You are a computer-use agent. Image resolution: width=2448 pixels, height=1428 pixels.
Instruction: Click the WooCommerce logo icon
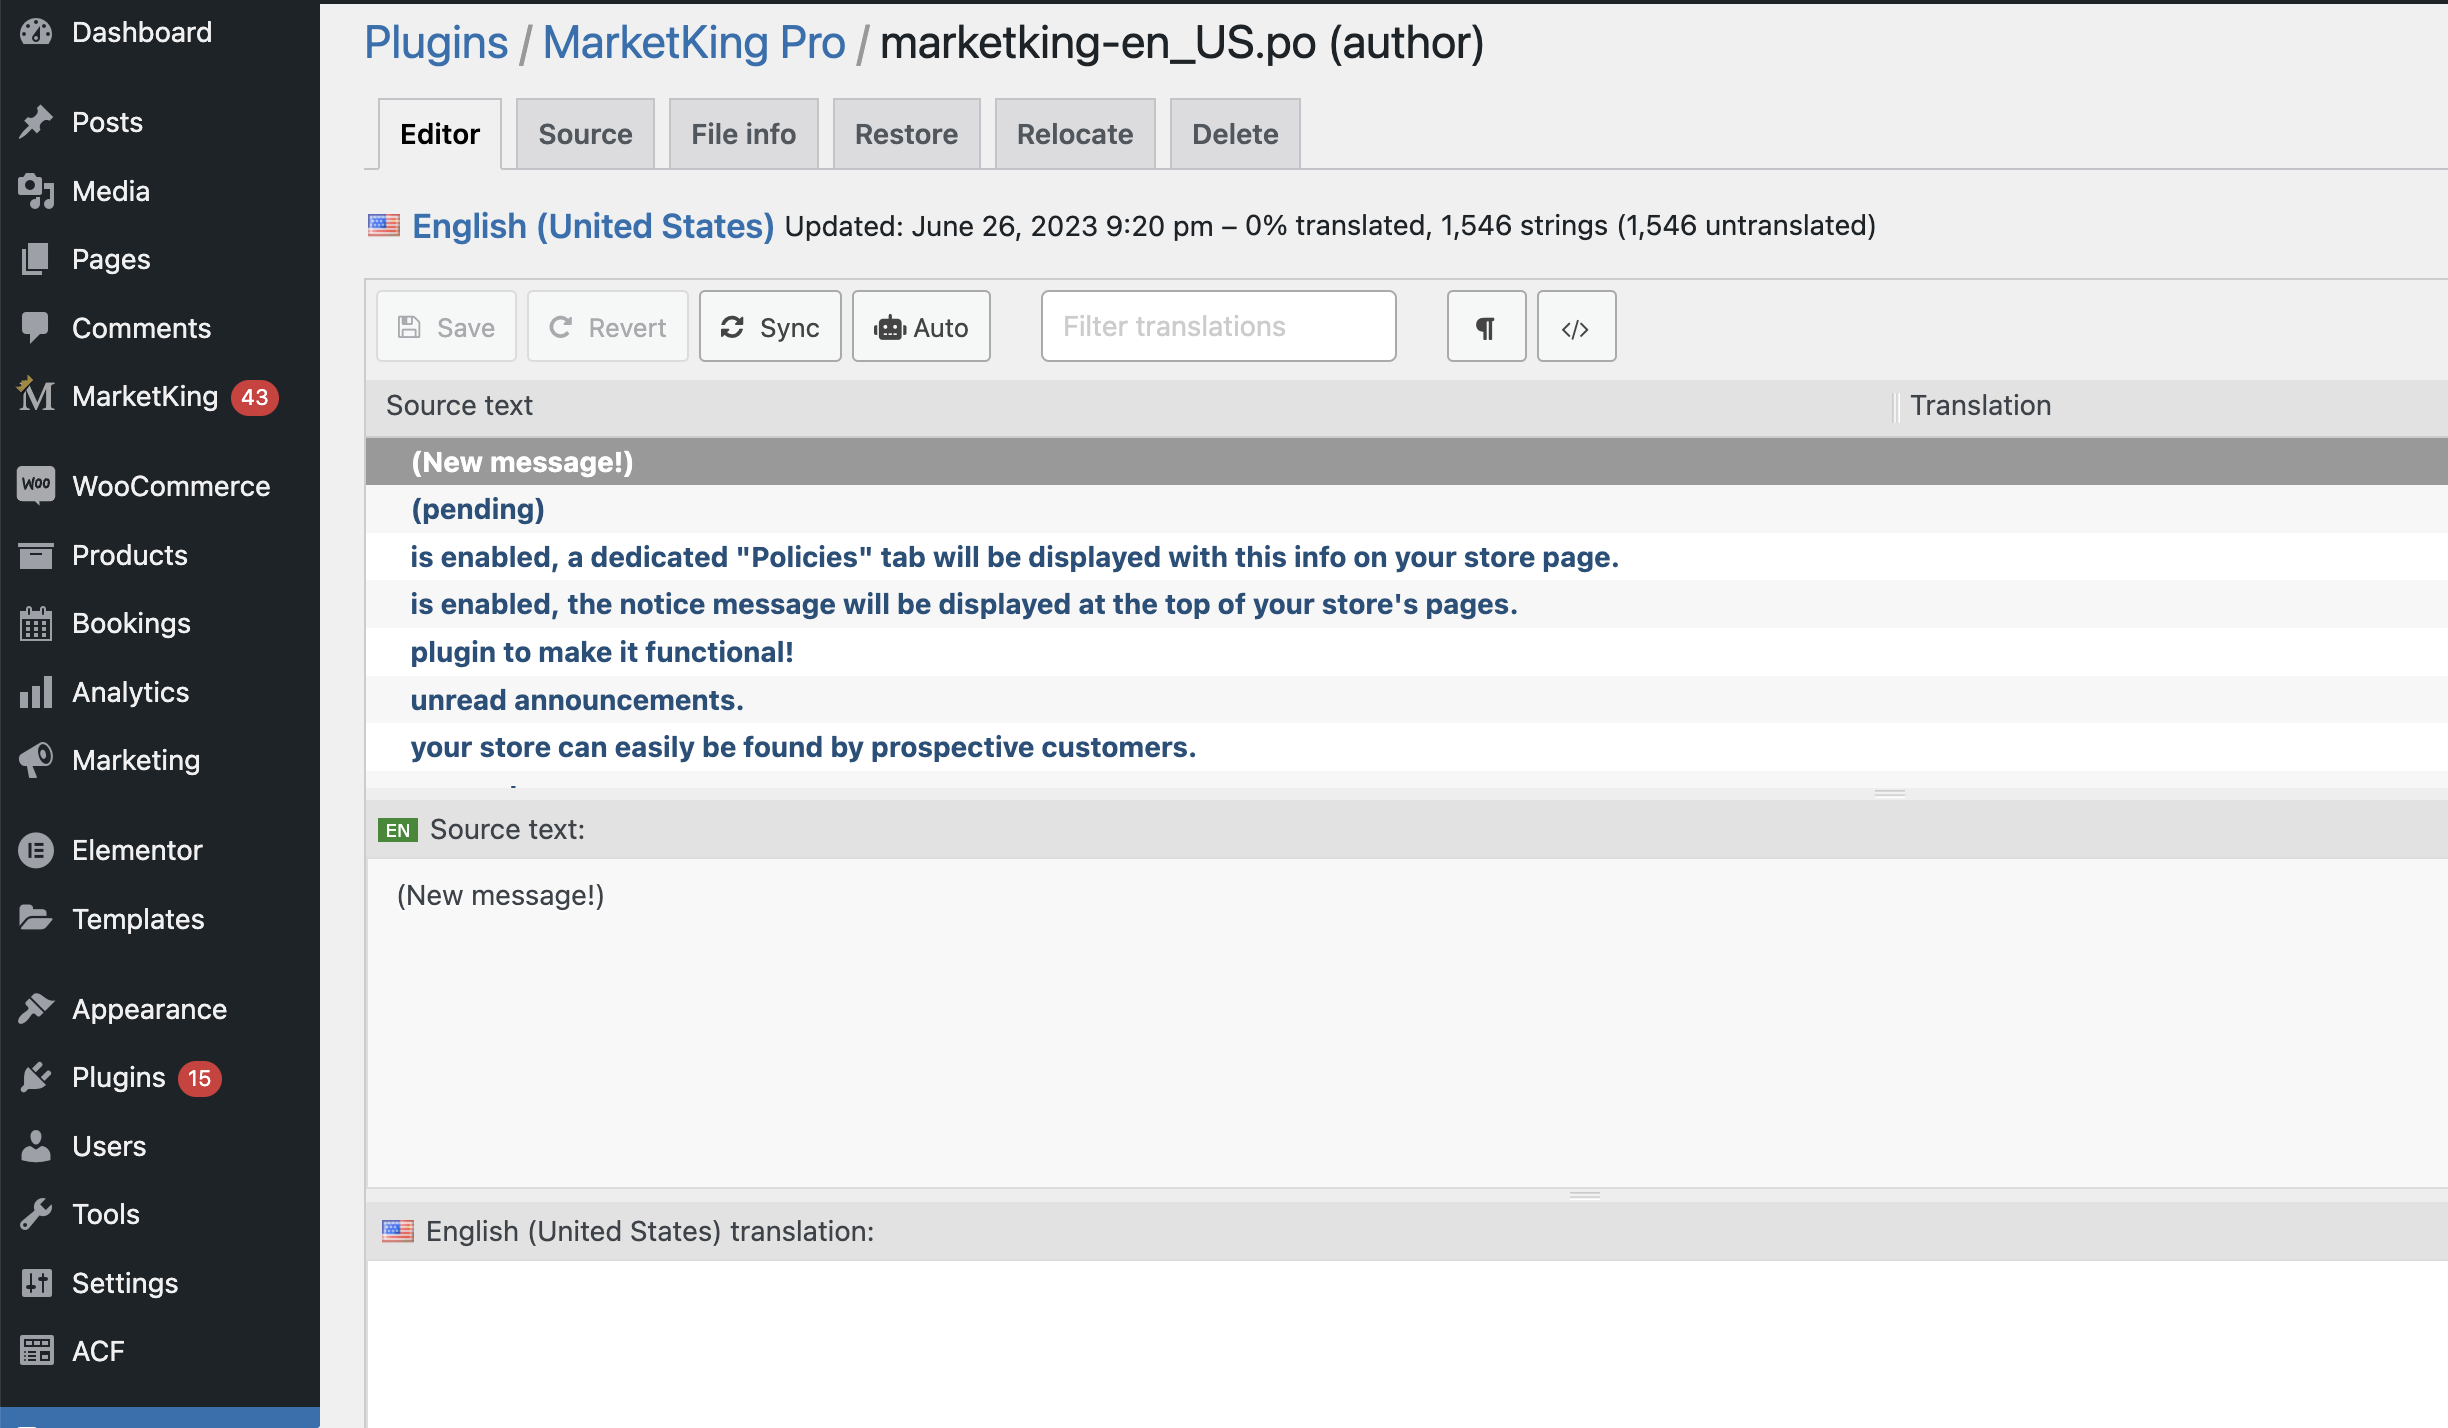point(36,485)
